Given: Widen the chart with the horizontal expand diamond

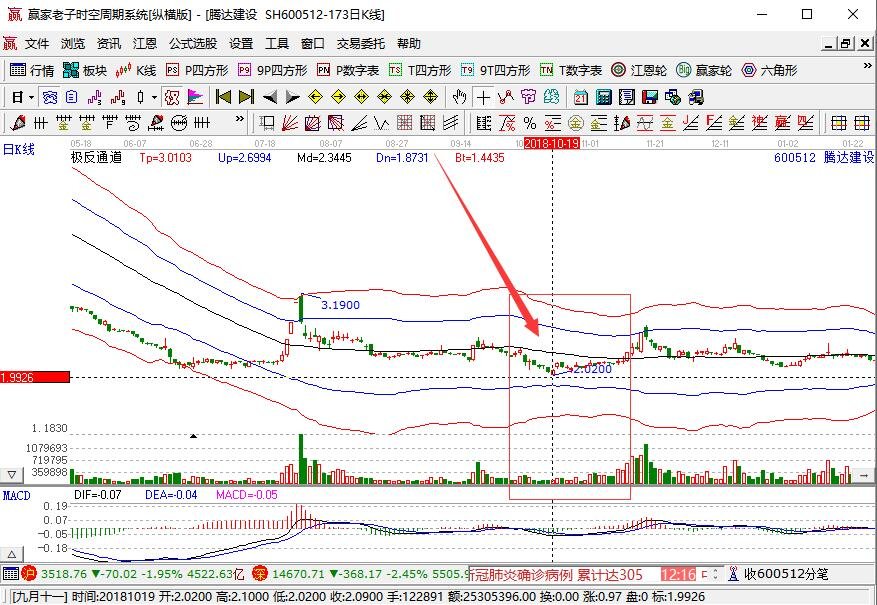Looking at the screenshot, I should 361,97.
